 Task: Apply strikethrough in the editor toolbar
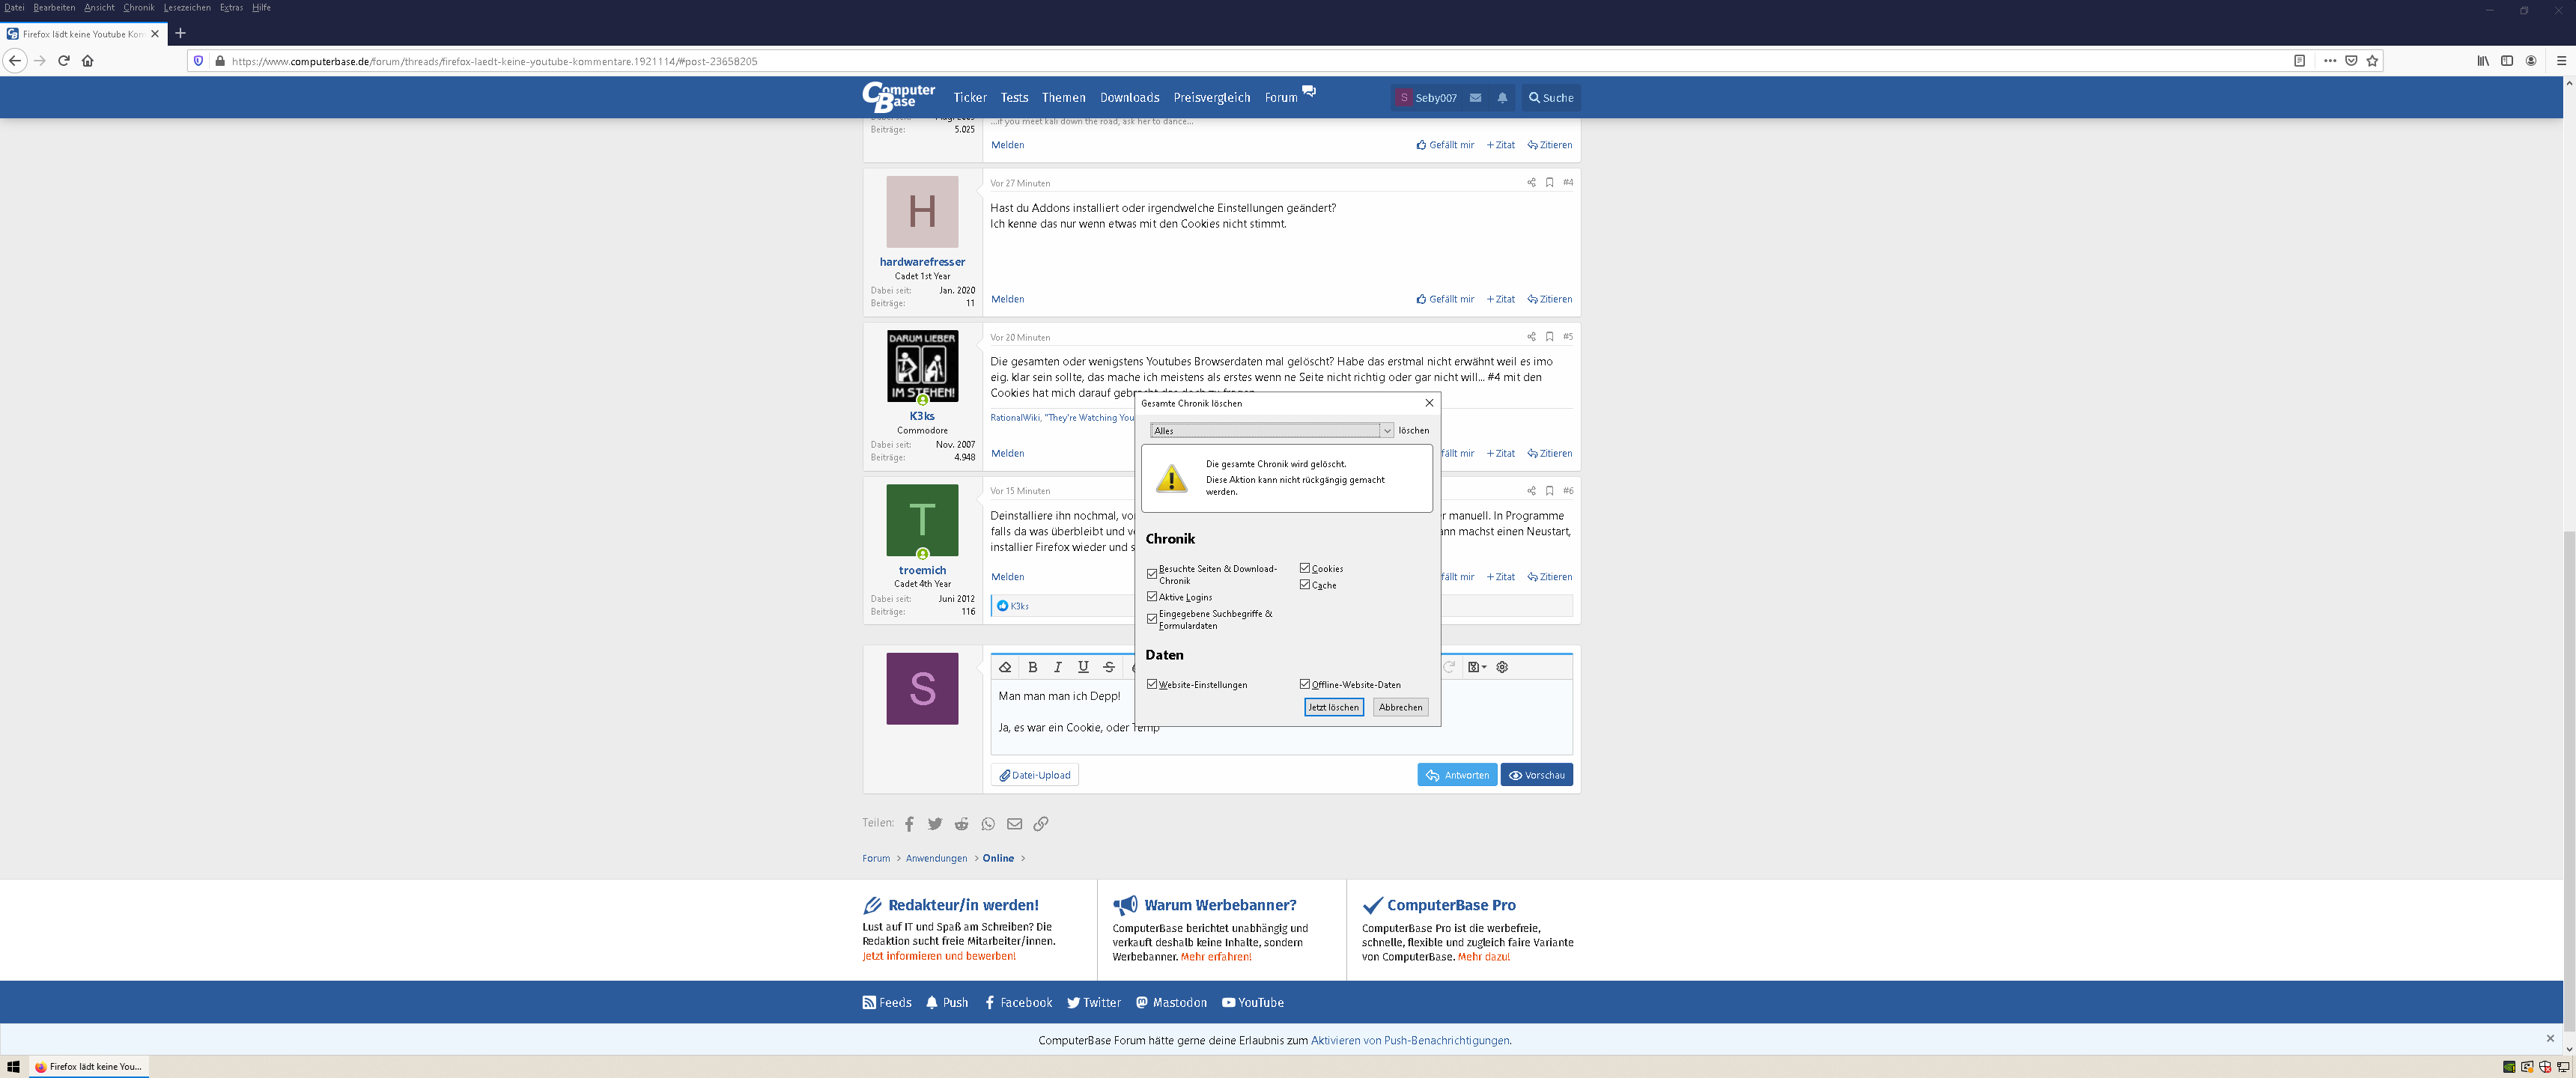(x=1108, y=667)
